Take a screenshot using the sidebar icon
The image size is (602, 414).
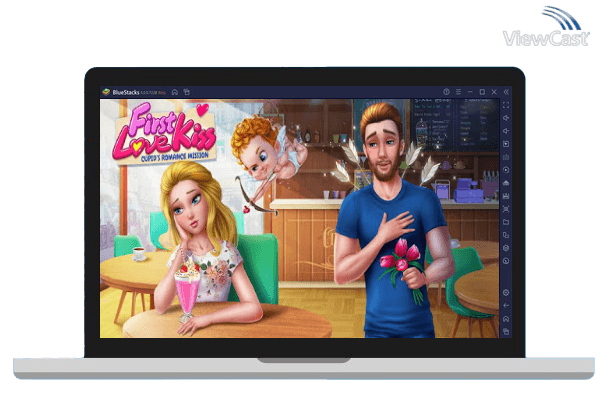(506, 209)
